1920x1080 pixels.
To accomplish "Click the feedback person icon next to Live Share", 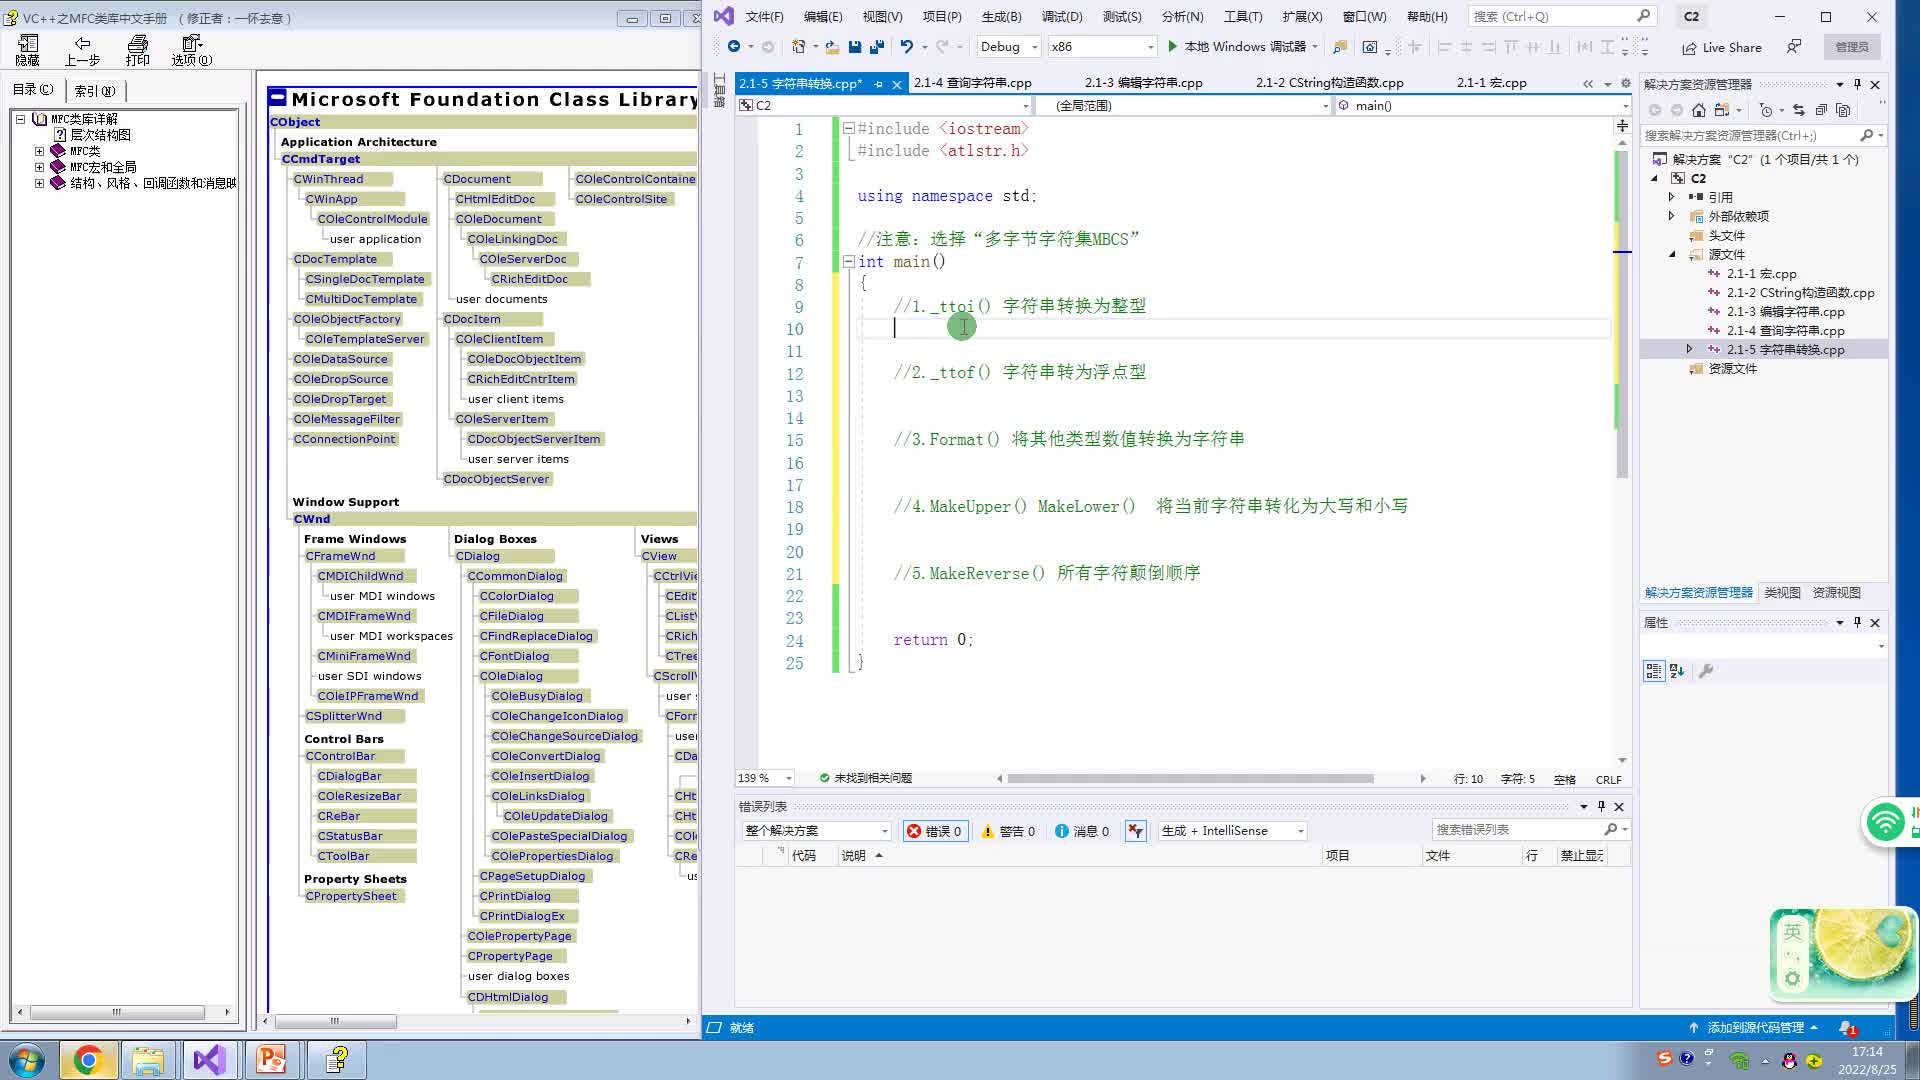I will pos(1794,47).
